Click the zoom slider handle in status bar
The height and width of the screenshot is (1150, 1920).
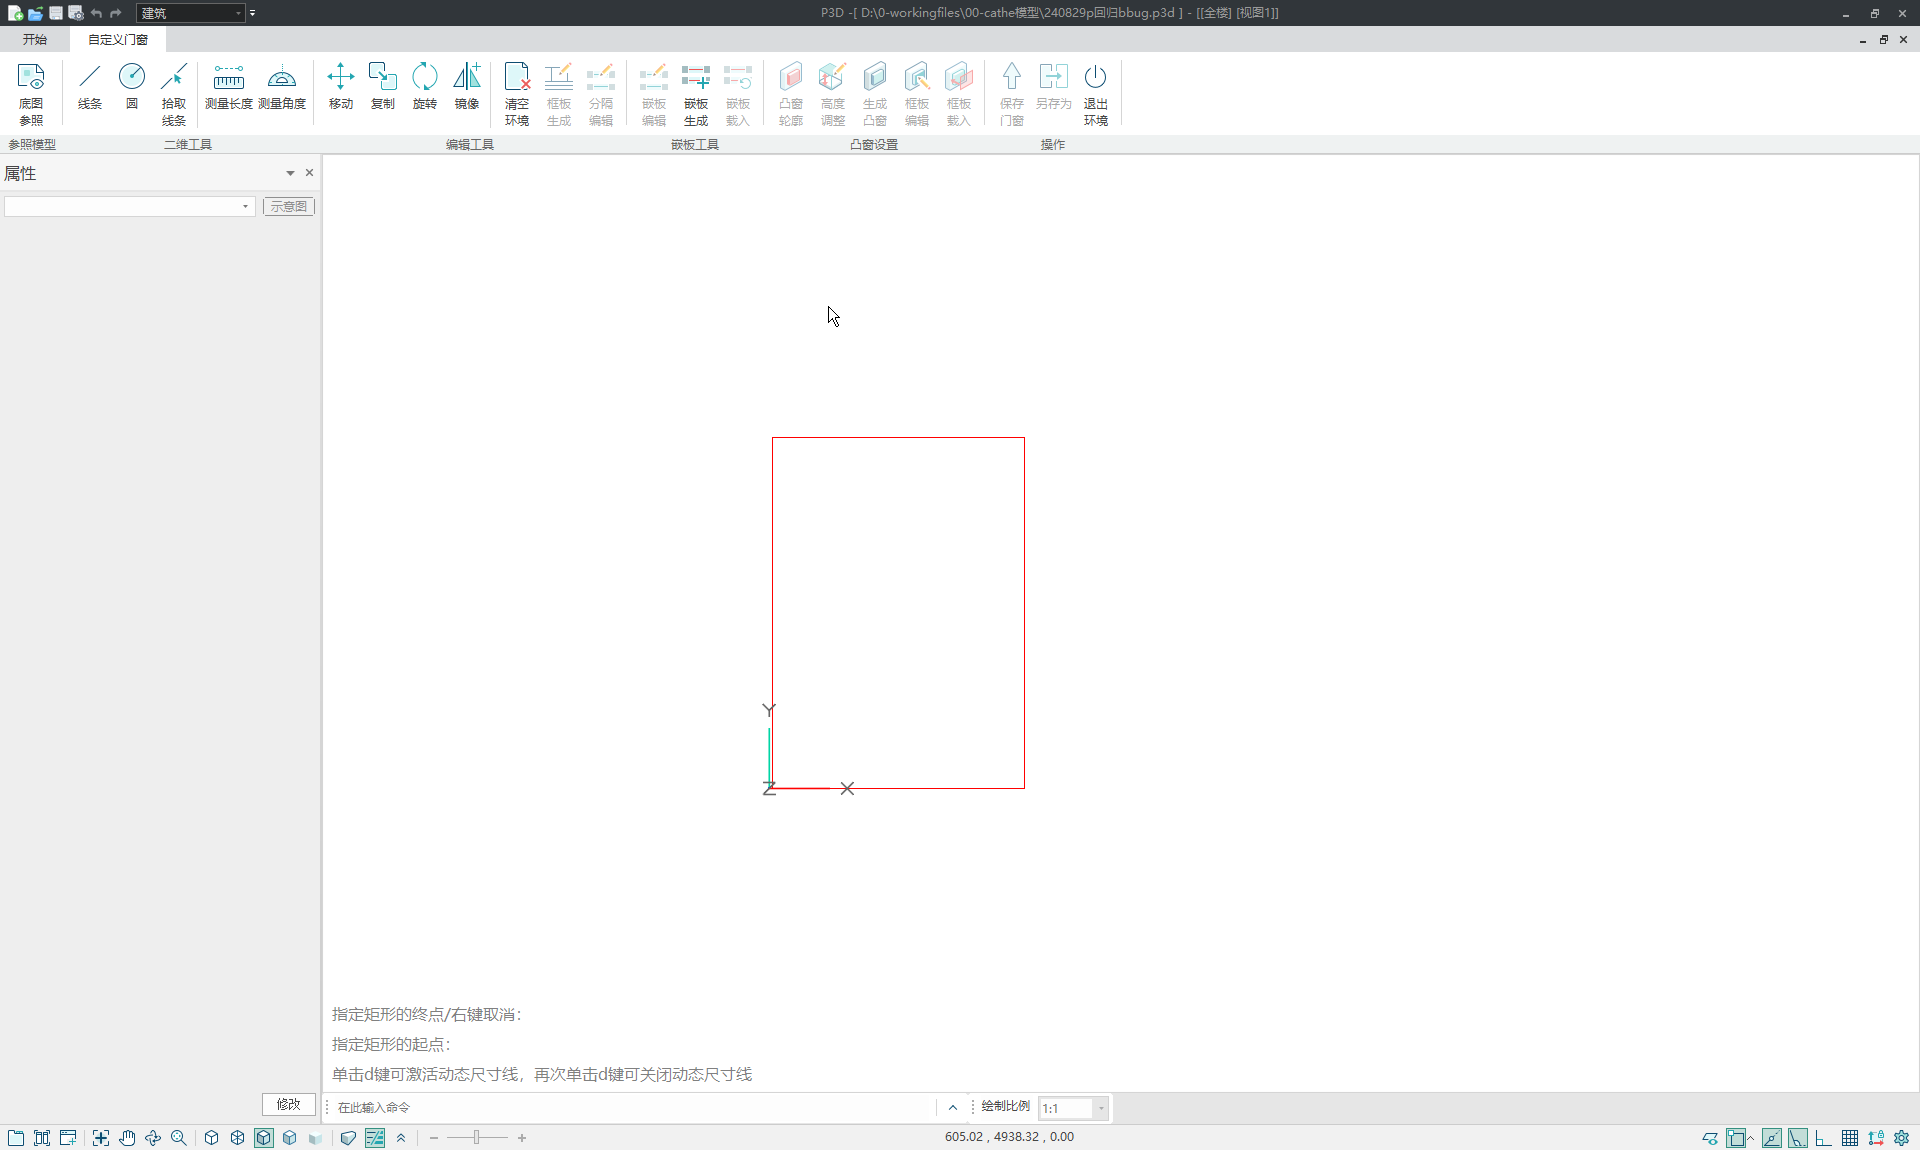click(477, 1138)
